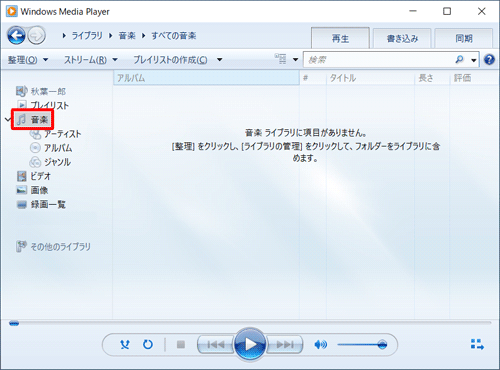The image size is (500, 370).
Task: Click the volume level slider
Action: pyautogui.click(x=362, y=345)
